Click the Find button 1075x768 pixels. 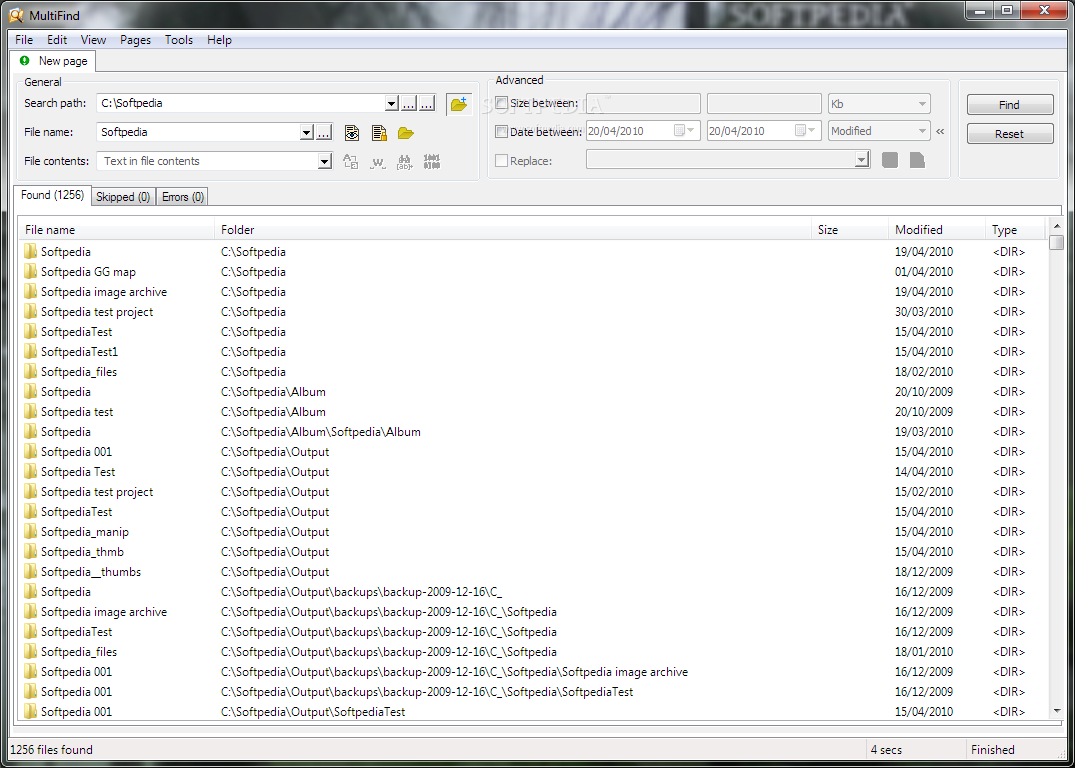(x=1010, y=105)
